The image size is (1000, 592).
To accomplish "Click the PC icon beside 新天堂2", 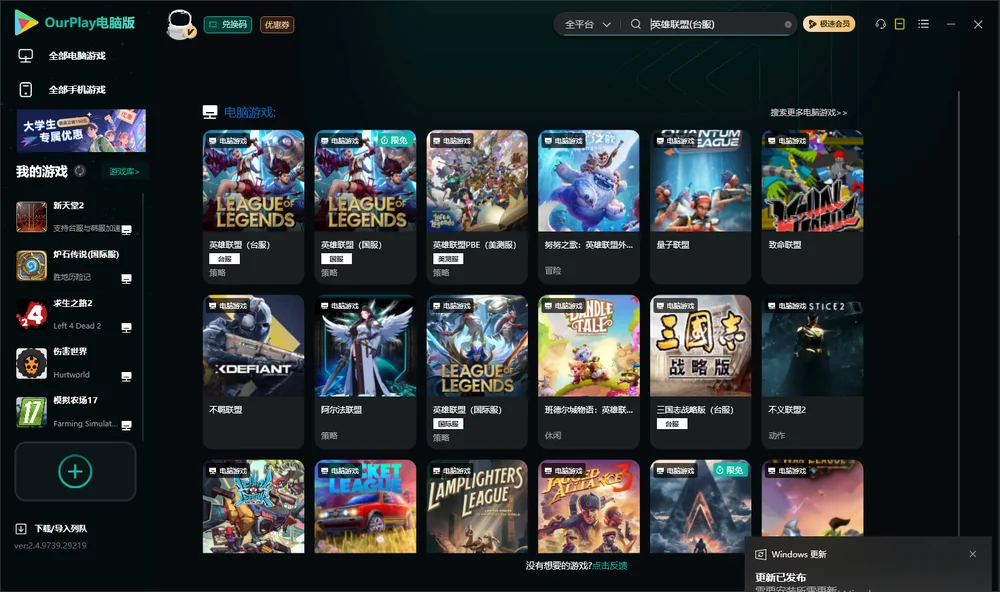I will click(126, 230).
